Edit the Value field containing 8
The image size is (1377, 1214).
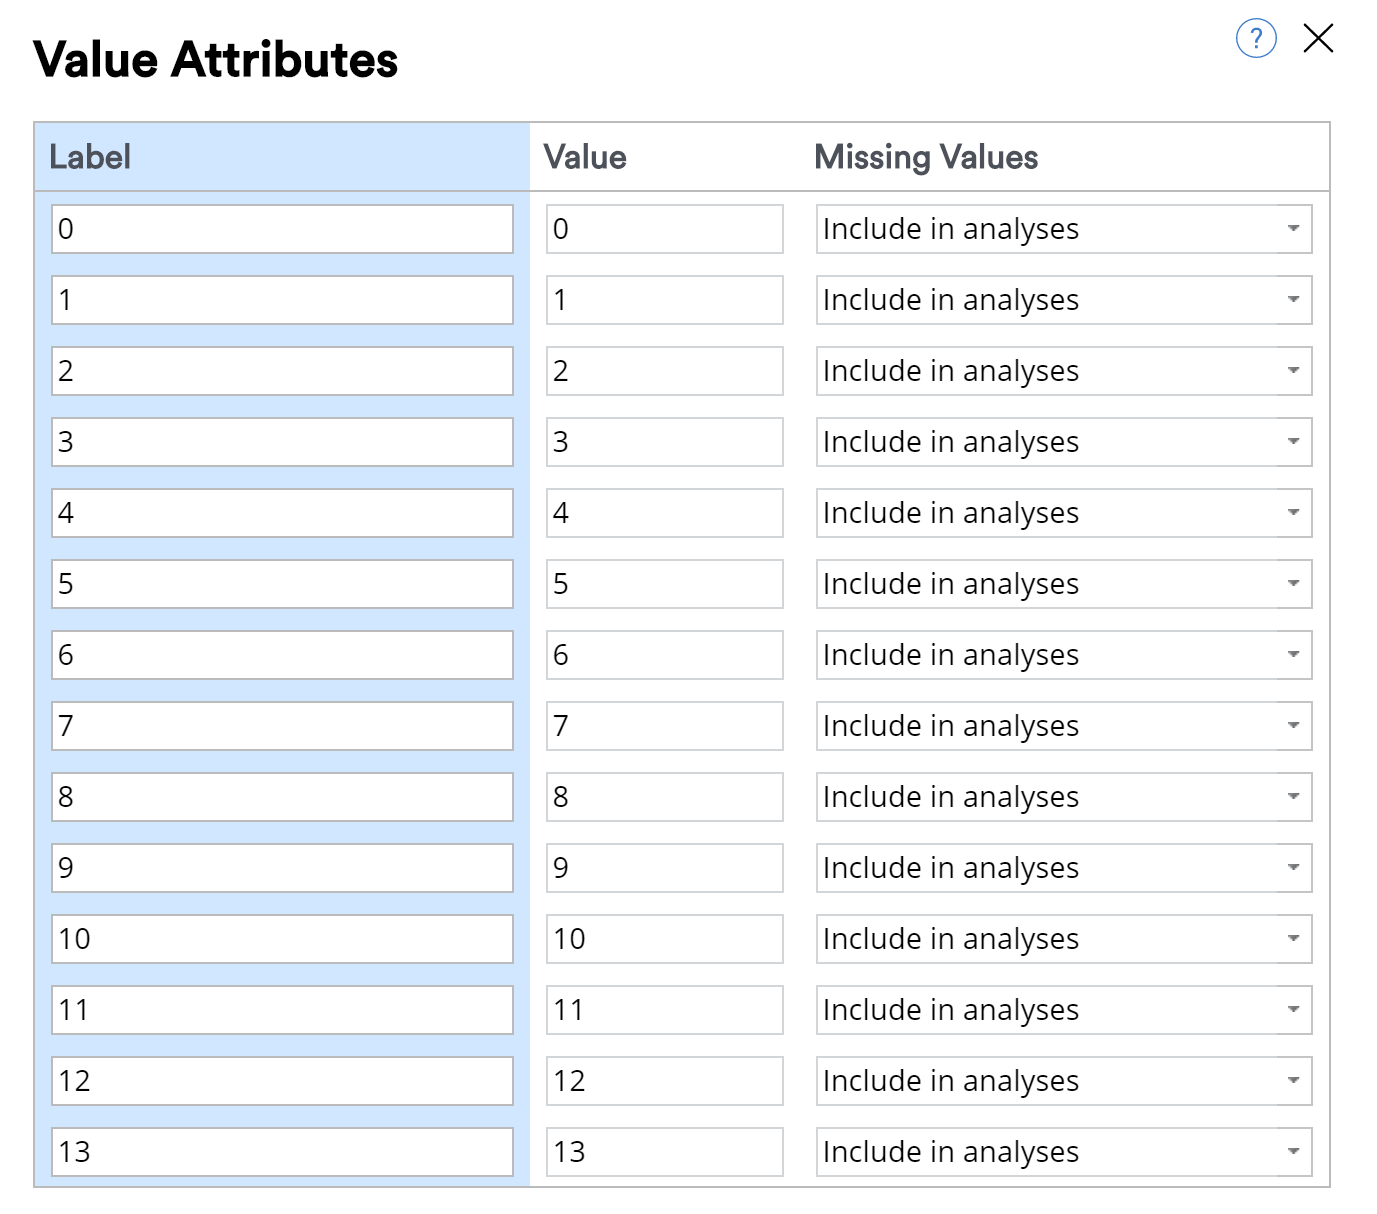point(664,797)
